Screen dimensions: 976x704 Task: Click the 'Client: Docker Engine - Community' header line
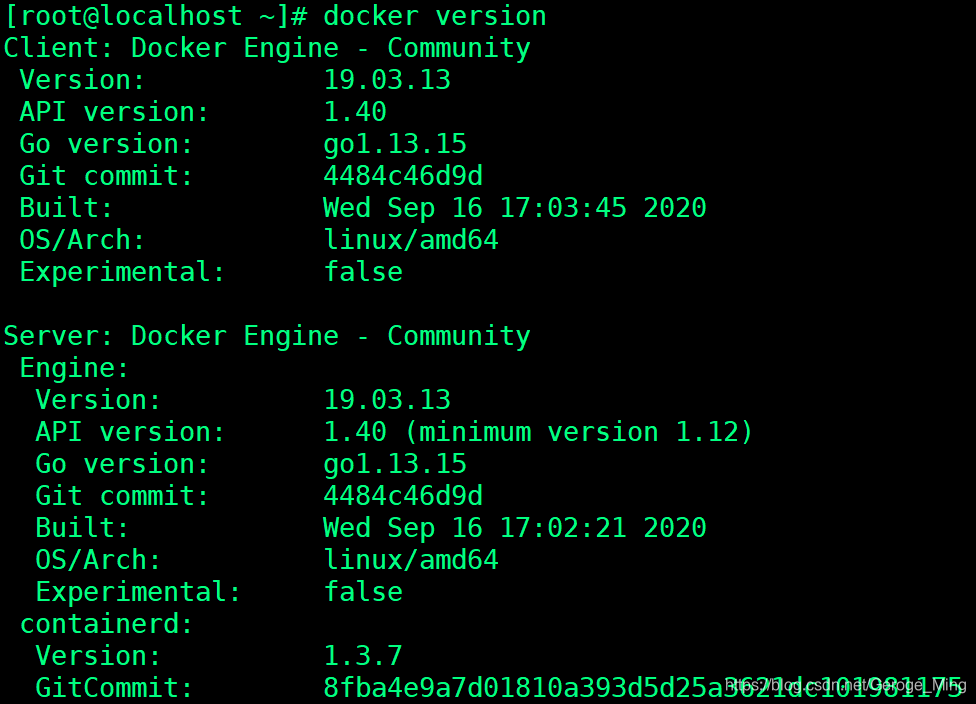tap(267, 49)
